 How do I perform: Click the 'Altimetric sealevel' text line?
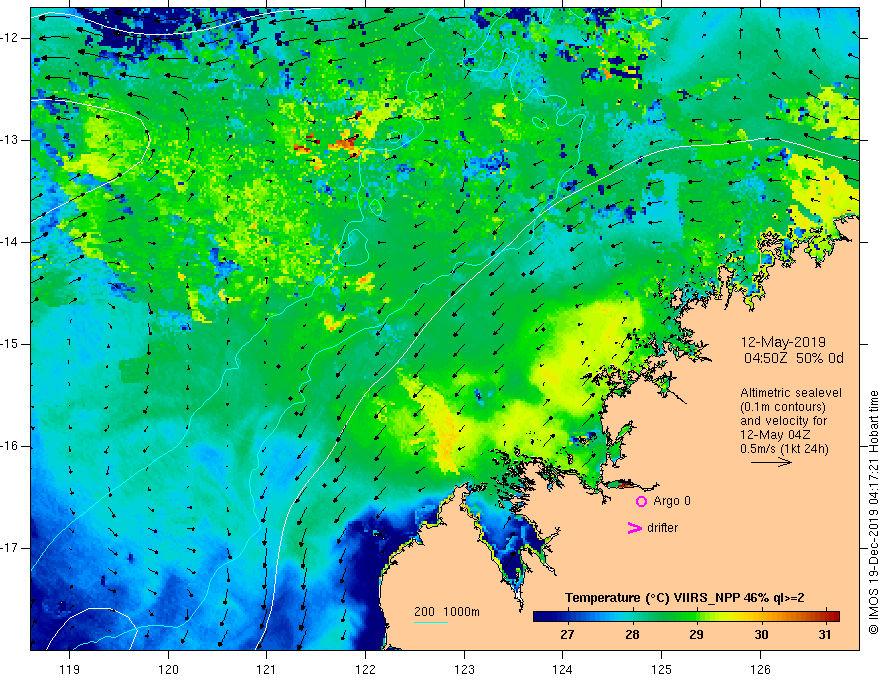click(791, 393)
